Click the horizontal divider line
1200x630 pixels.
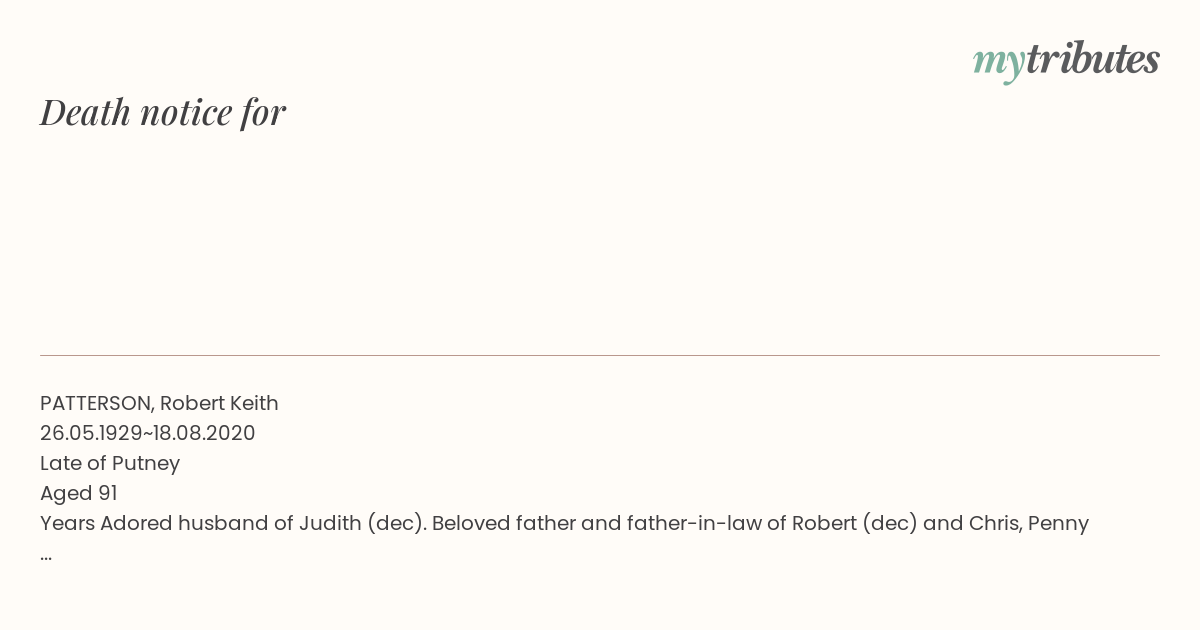click(600, 355)
